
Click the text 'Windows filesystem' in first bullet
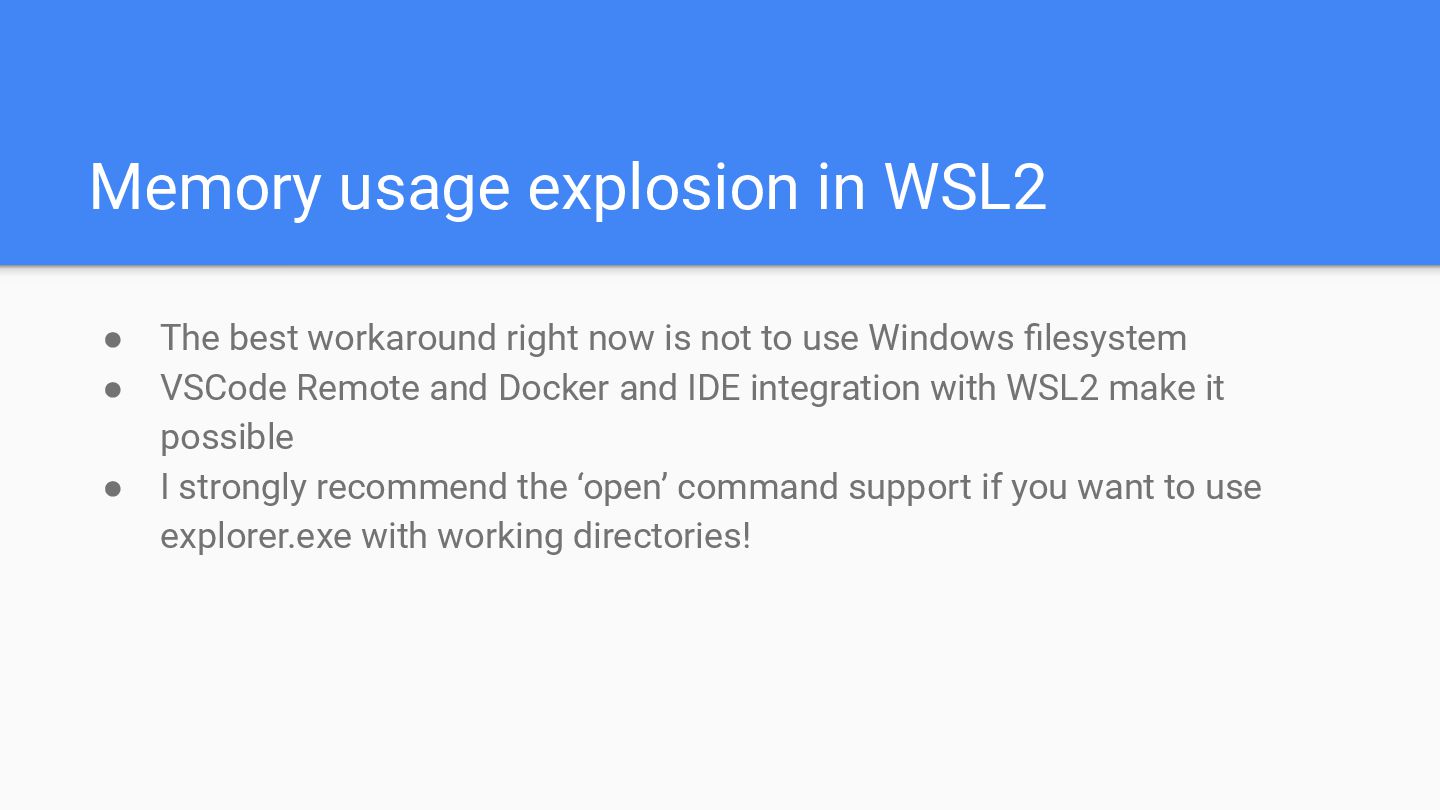point(1027,338)
